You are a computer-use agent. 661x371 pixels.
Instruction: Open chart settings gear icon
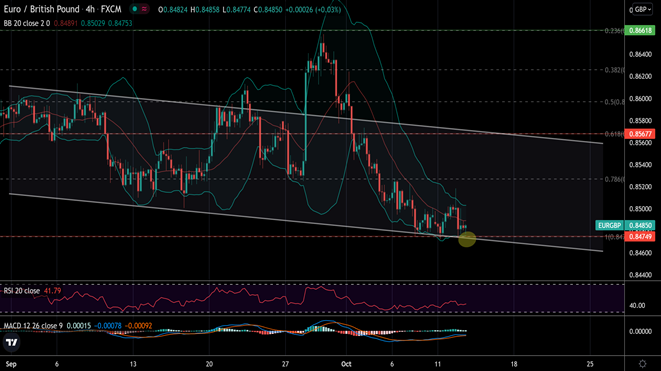(642, 363)
